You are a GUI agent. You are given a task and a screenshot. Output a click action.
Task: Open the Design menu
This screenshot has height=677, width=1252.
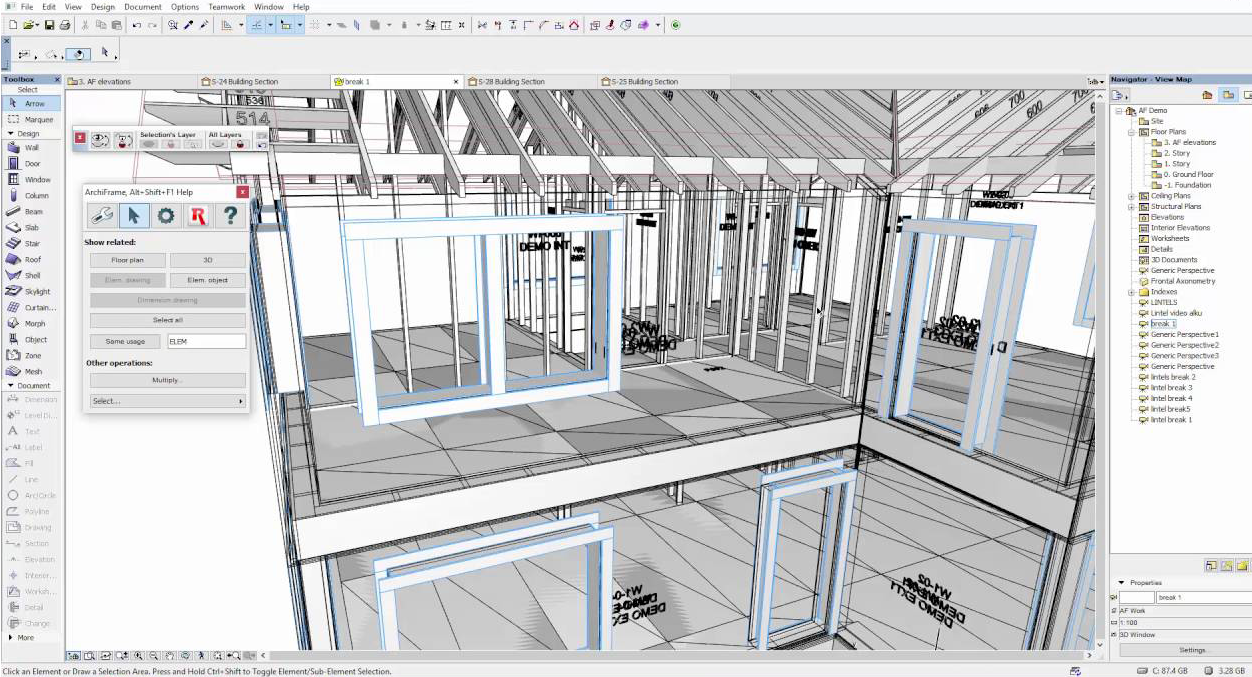pos(103,7)
